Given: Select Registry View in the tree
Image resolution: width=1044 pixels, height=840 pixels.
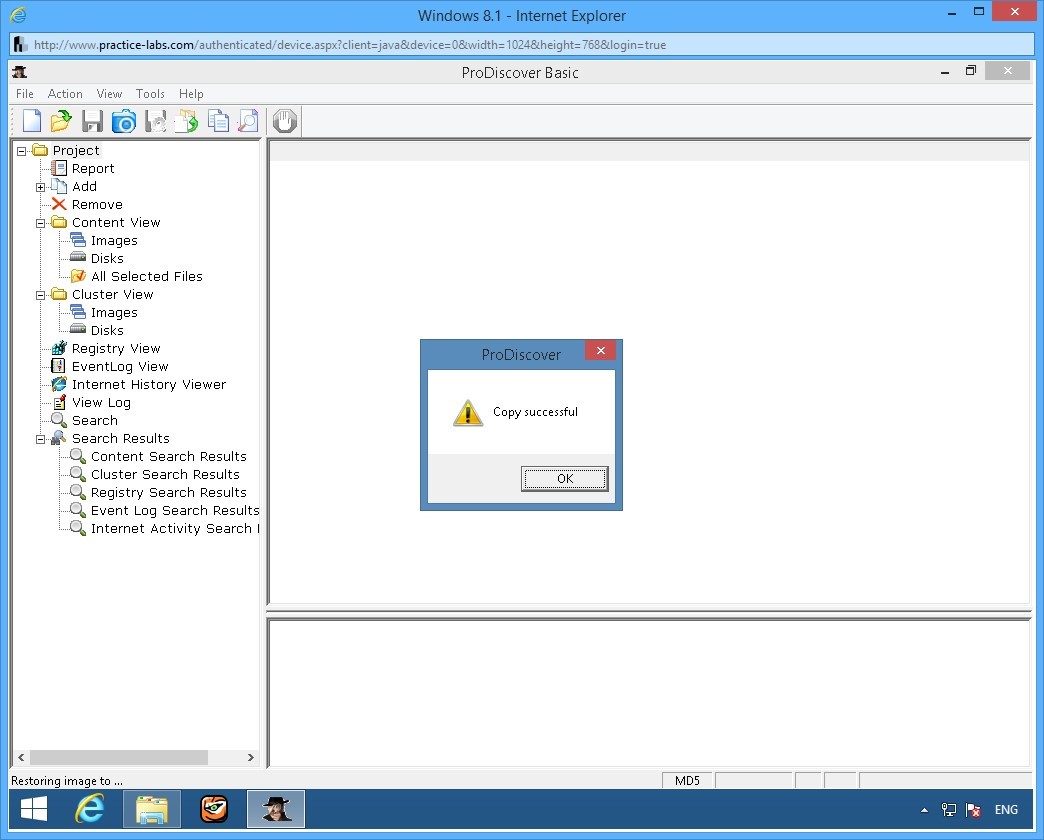Looking at the screenshot, I should [115, 349].
